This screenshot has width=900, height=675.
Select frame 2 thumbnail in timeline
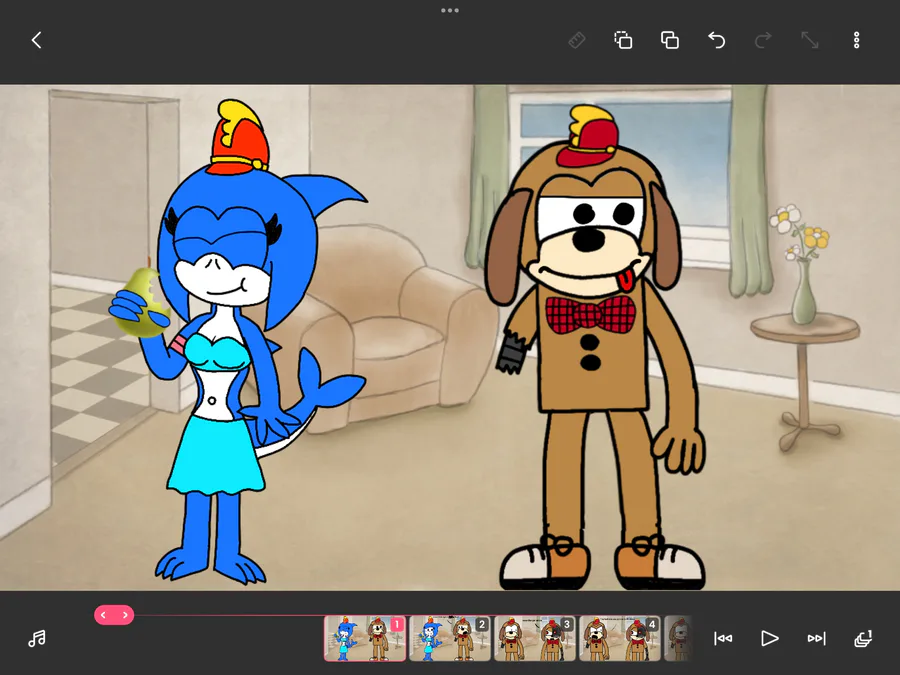click(x=450, y=638)
